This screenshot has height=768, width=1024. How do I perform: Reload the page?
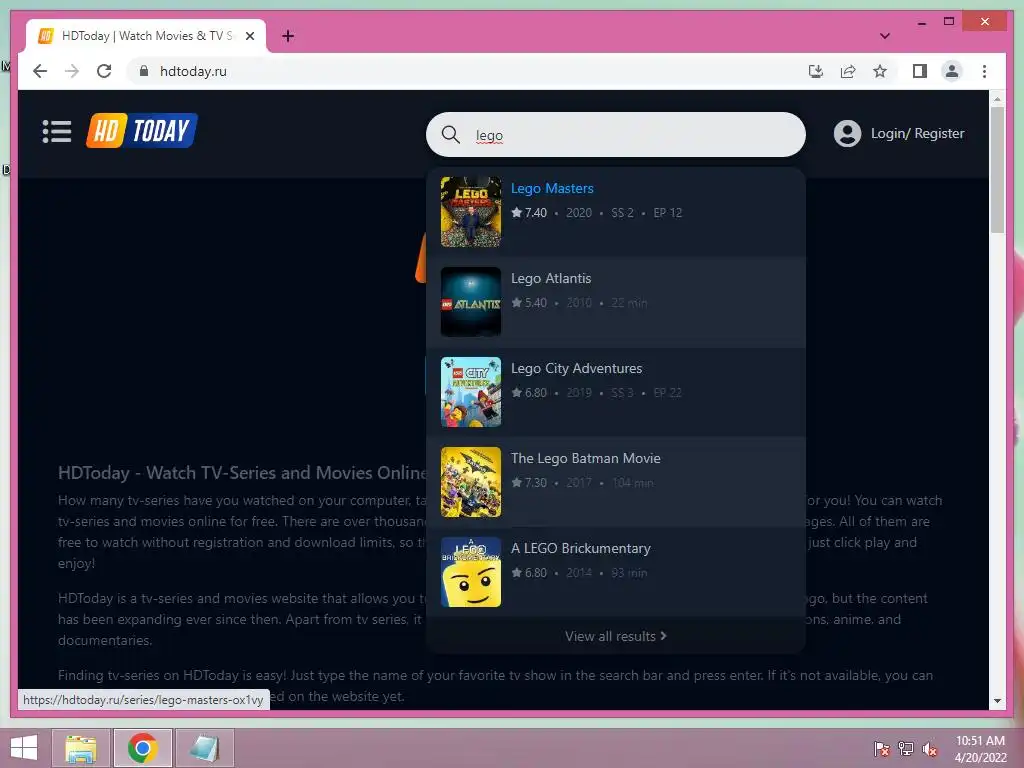(104, 71)
